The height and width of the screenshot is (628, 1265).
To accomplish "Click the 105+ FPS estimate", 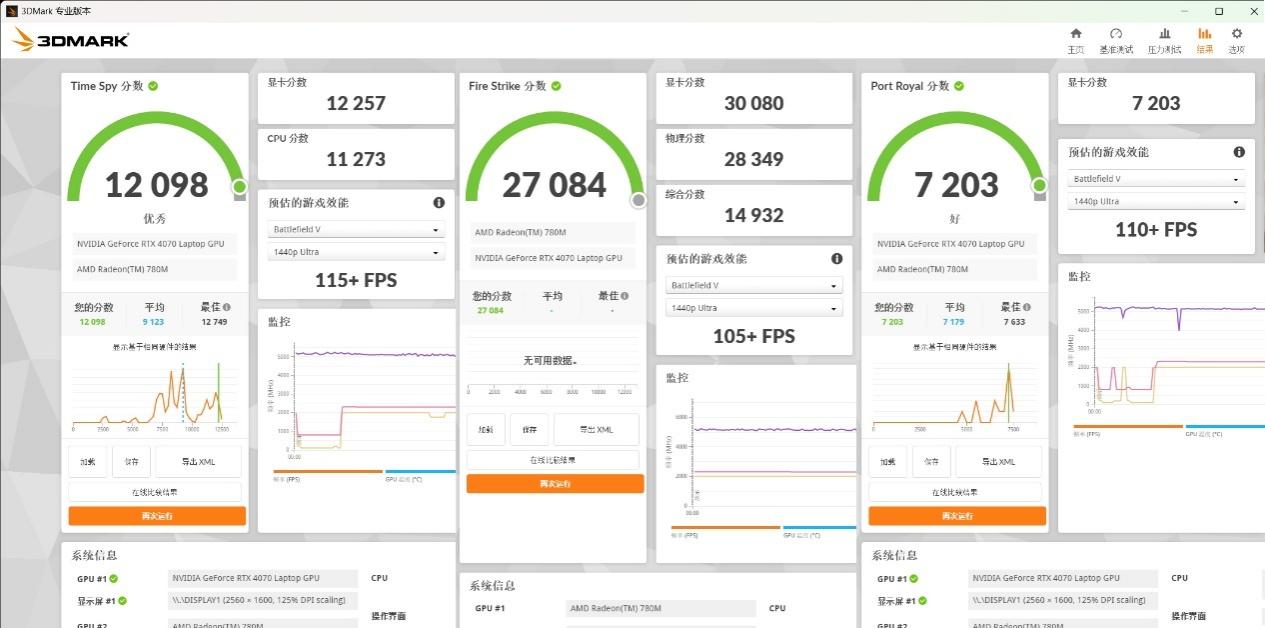I will pyautogui.click(x=754, y=336).
